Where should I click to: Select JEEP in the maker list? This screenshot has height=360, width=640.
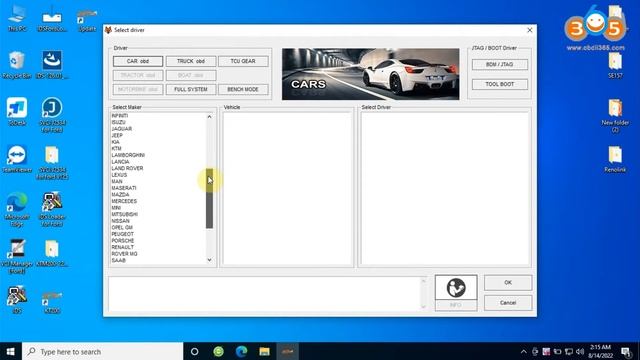pos(117,136)
